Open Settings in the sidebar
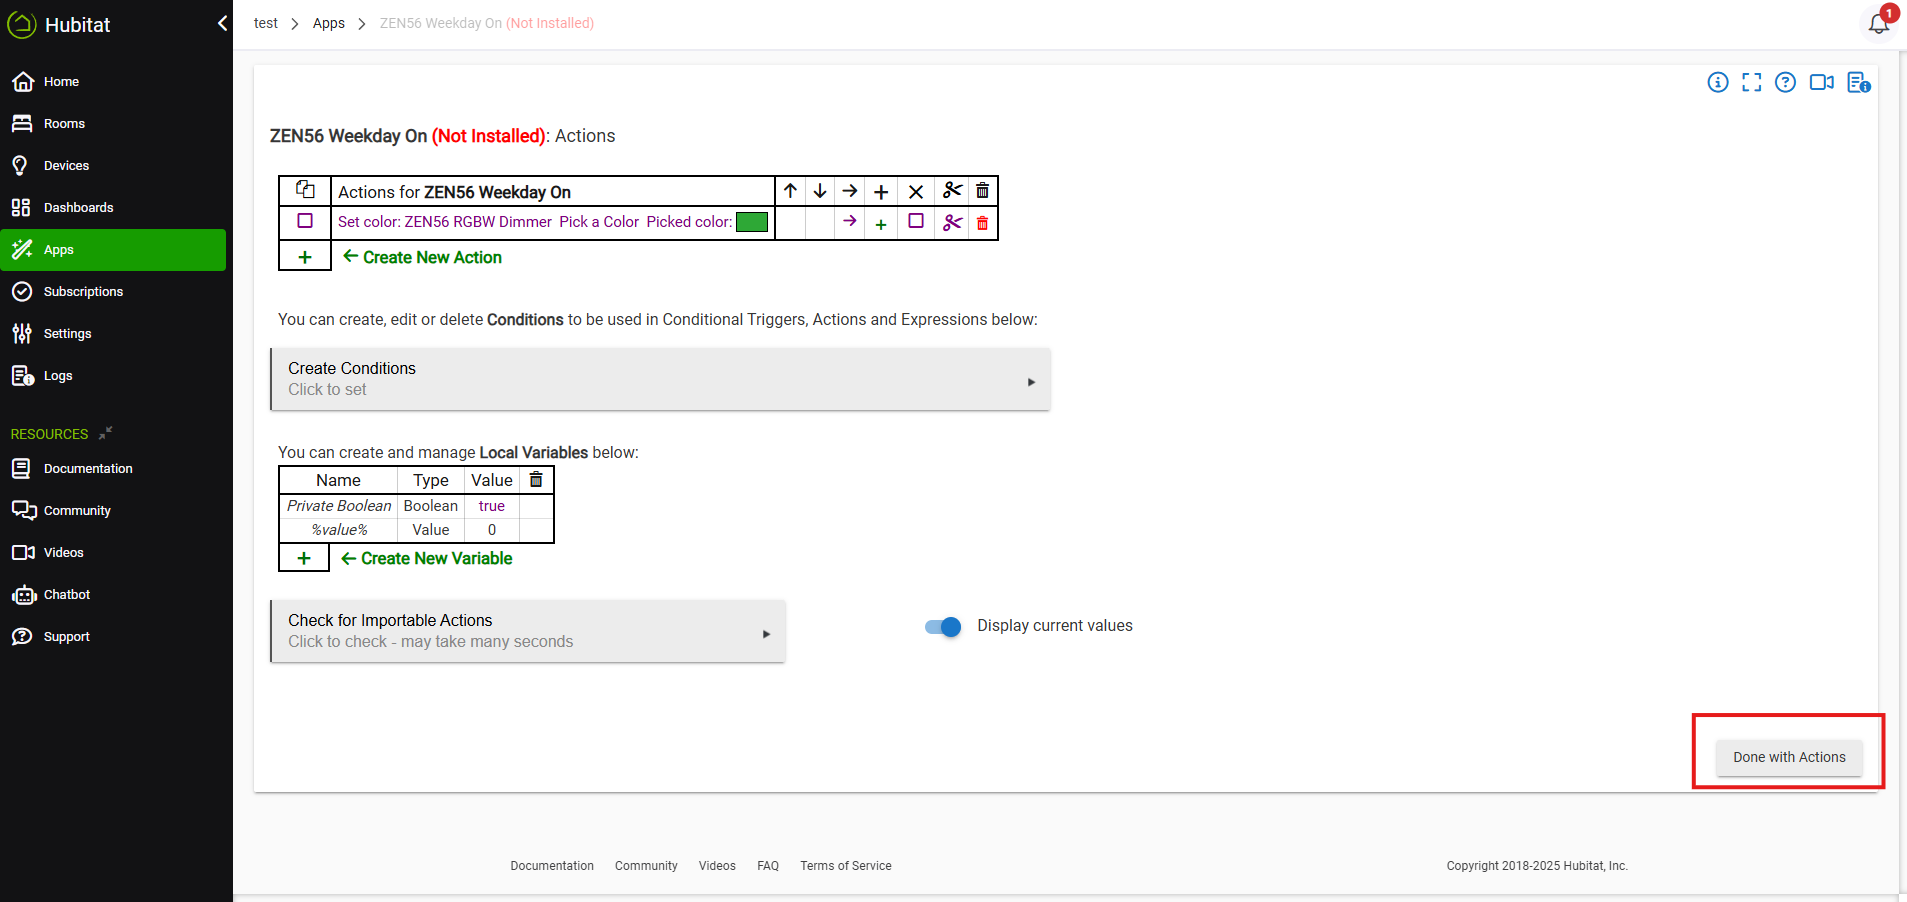1907x902 pixels. [x=113, y=334]
